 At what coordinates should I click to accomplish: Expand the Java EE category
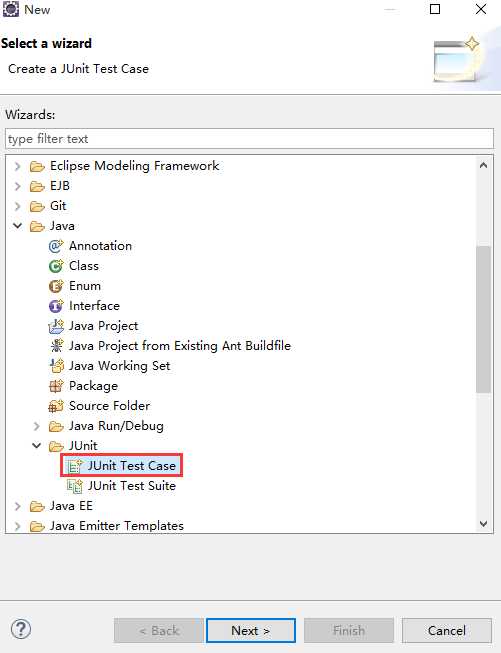[x=17, y=506]
